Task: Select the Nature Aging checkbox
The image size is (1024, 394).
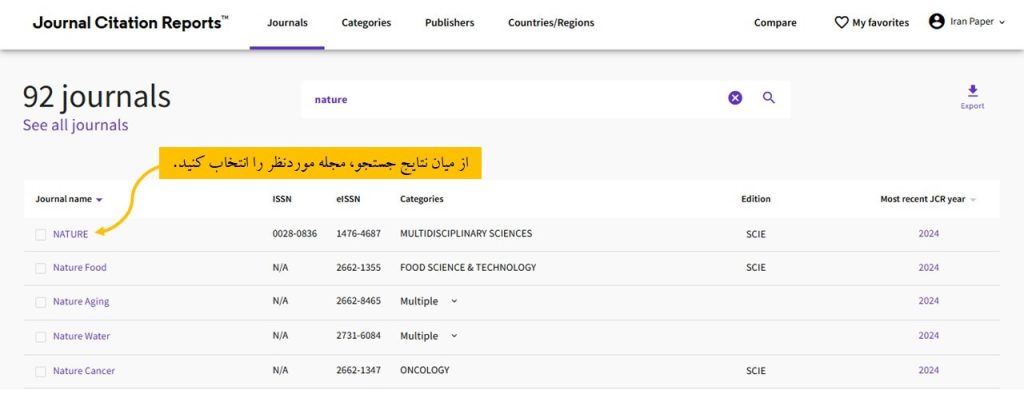Action: (40, 303)
